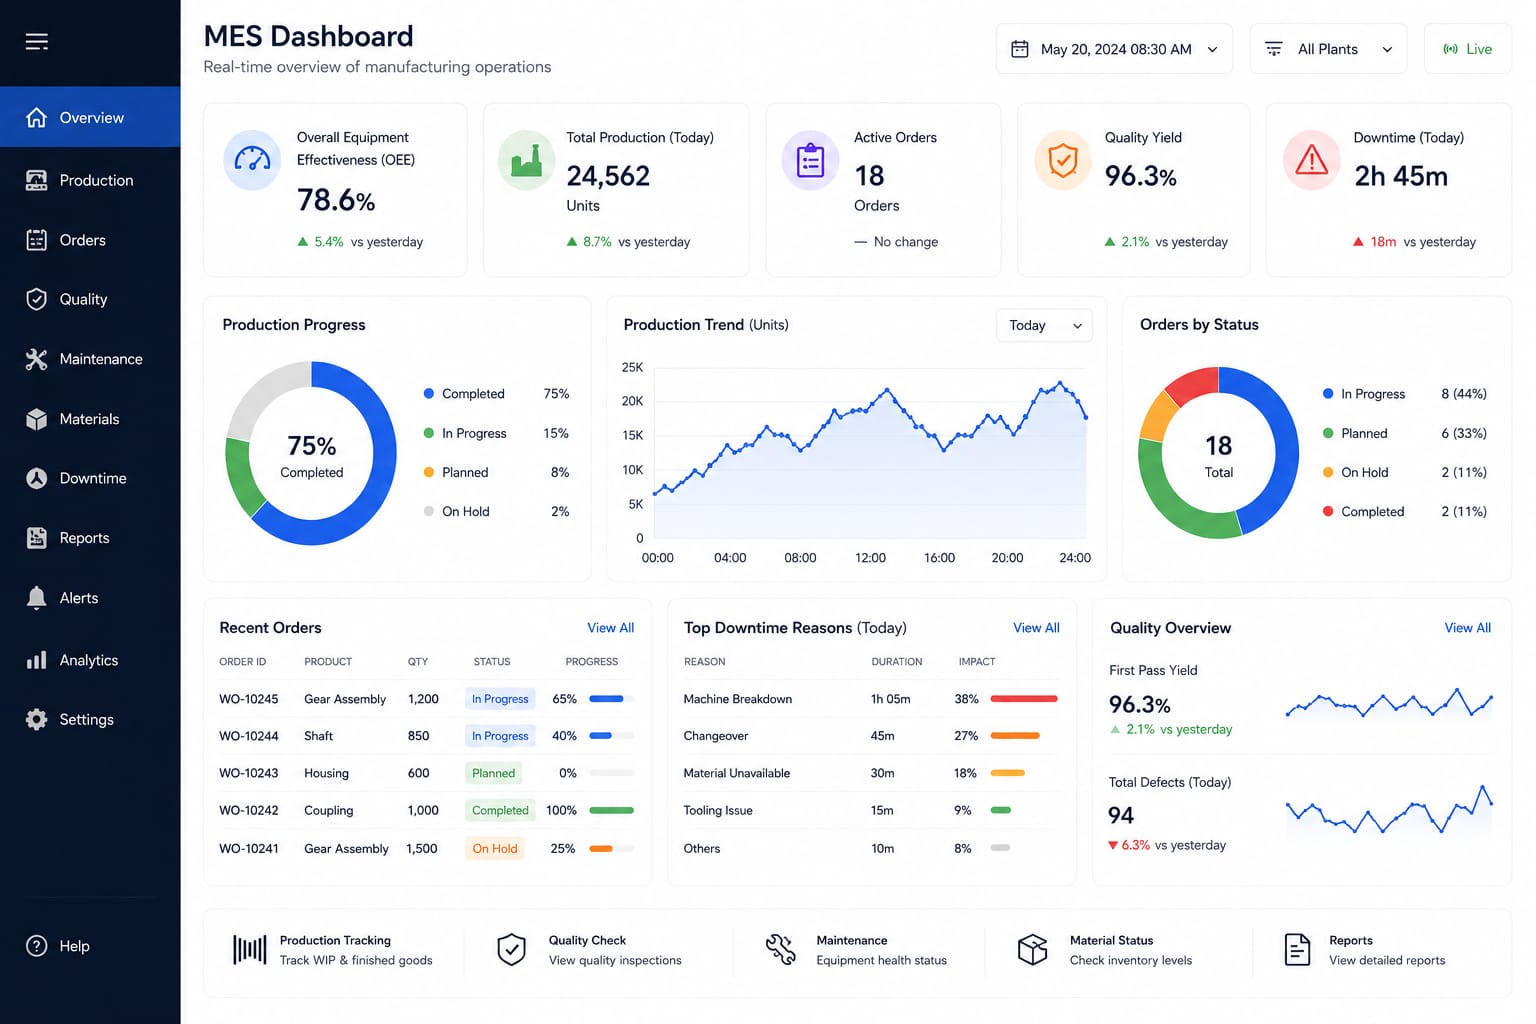
Task: Click the Production sidebar icon
Action: point(36,180)
